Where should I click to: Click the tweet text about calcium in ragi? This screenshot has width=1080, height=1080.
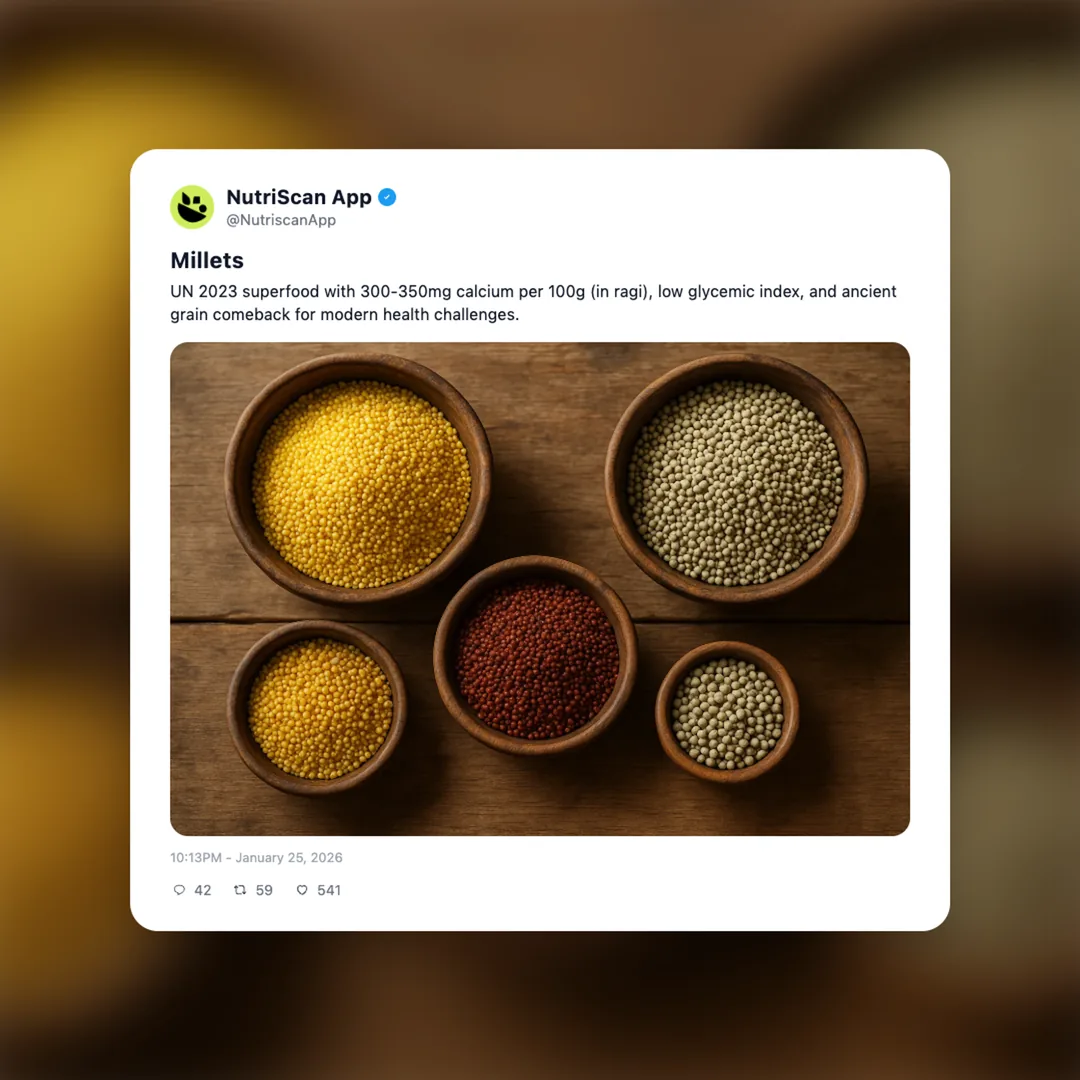(x=533, y=302)
